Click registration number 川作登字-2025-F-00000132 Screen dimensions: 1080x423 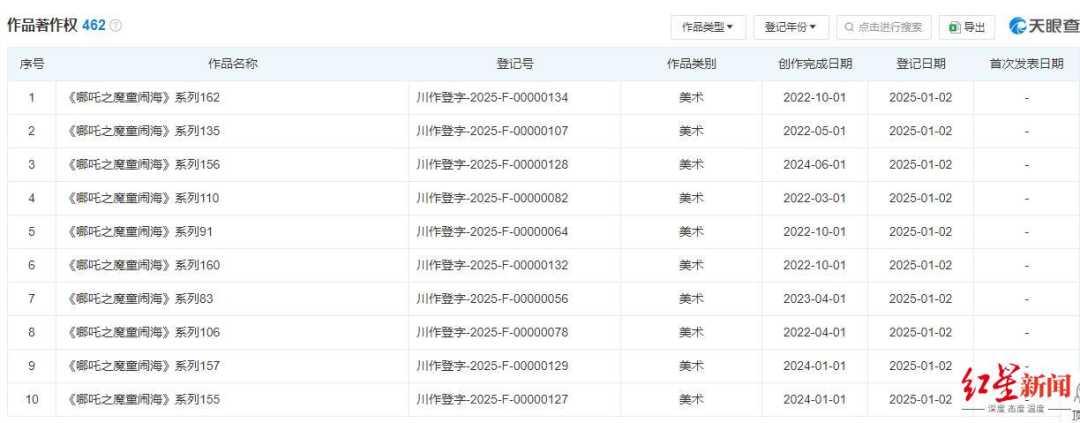(x=492, y=265)
